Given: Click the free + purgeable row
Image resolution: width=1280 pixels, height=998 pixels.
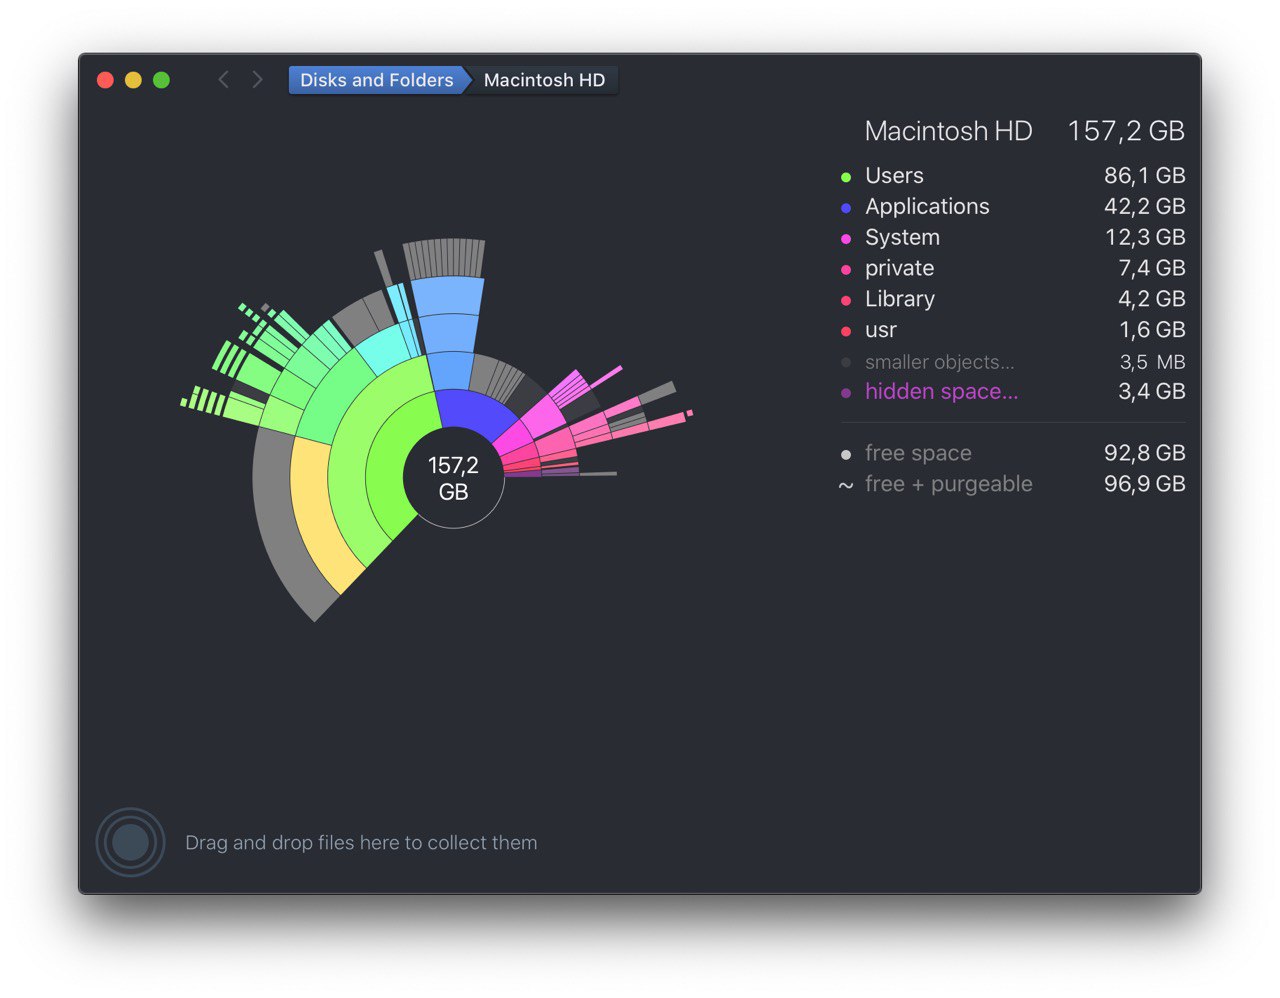Looking at the screenshot, I should coord(1013,485).
